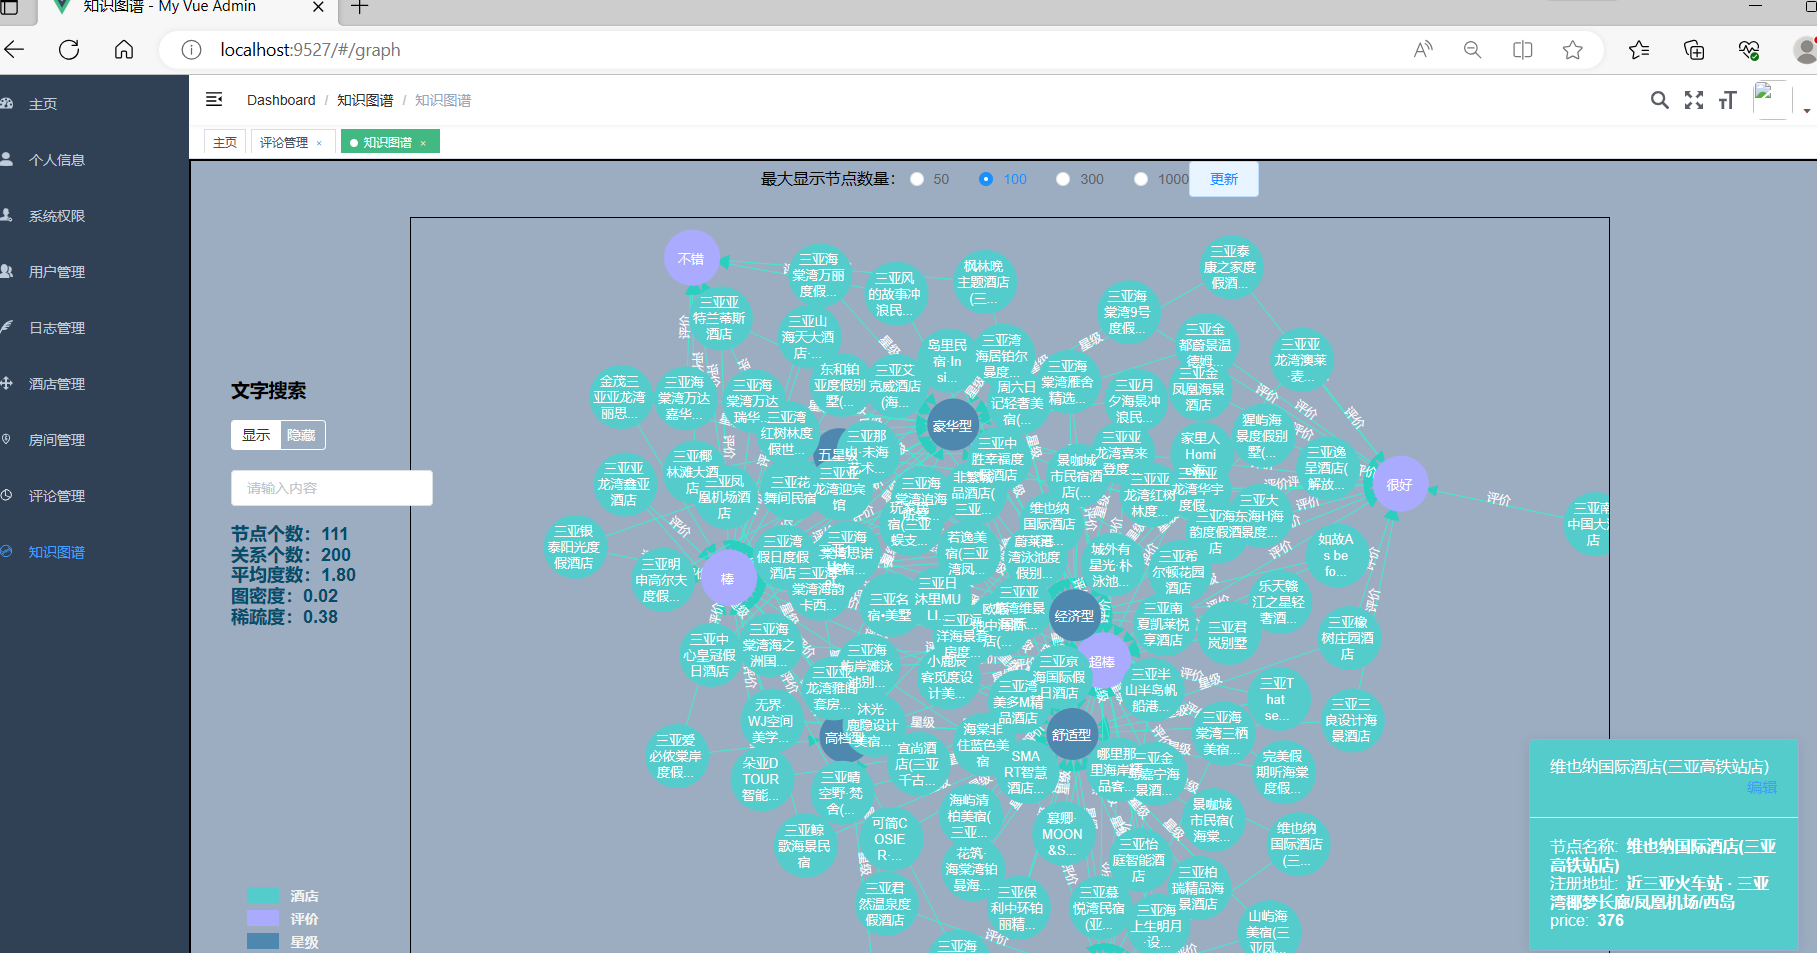Image resolution: width=1817 pixels, height=953 pixels.
Task: Click browser zoom out magnifier icon
Action: tap(1472, 50)
